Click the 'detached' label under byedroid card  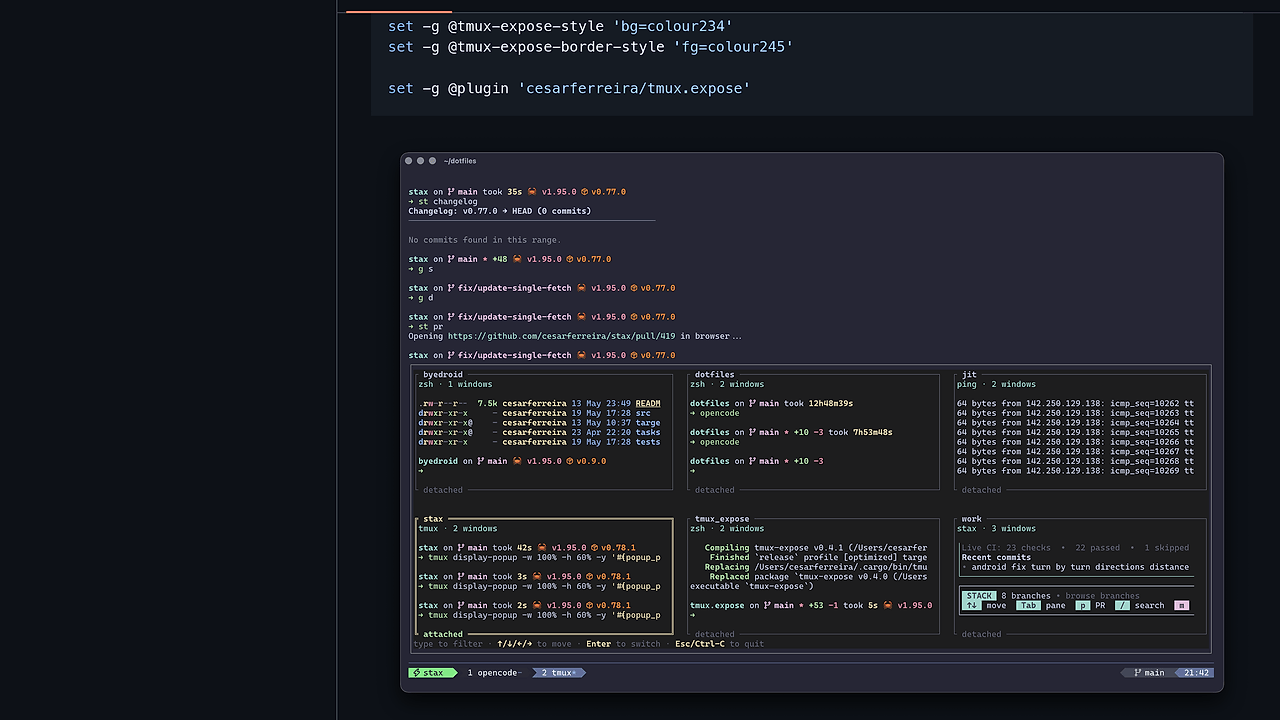(443, 490)
